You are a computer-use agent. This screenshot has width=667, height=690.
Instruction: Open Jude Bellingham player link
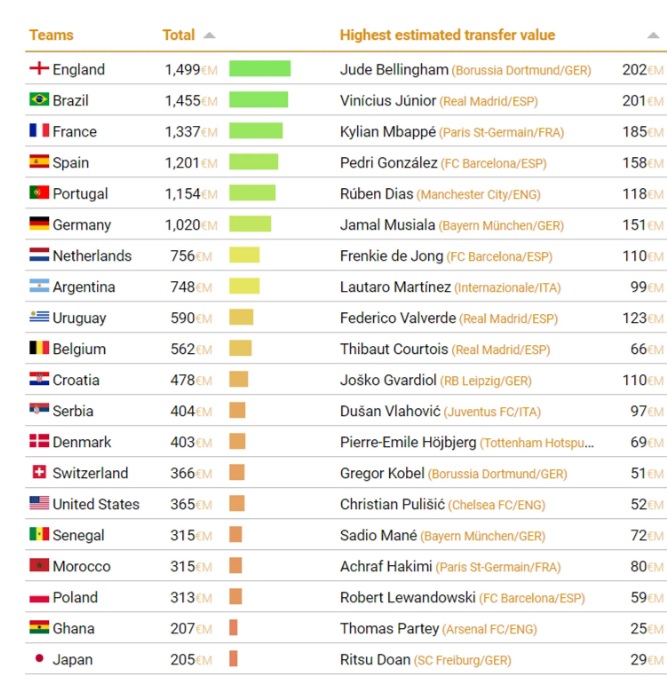394,69
